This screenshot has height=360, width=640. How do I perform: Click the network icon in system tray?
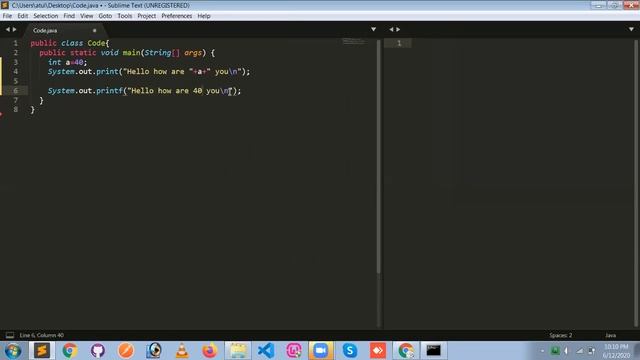pos(580,351)
